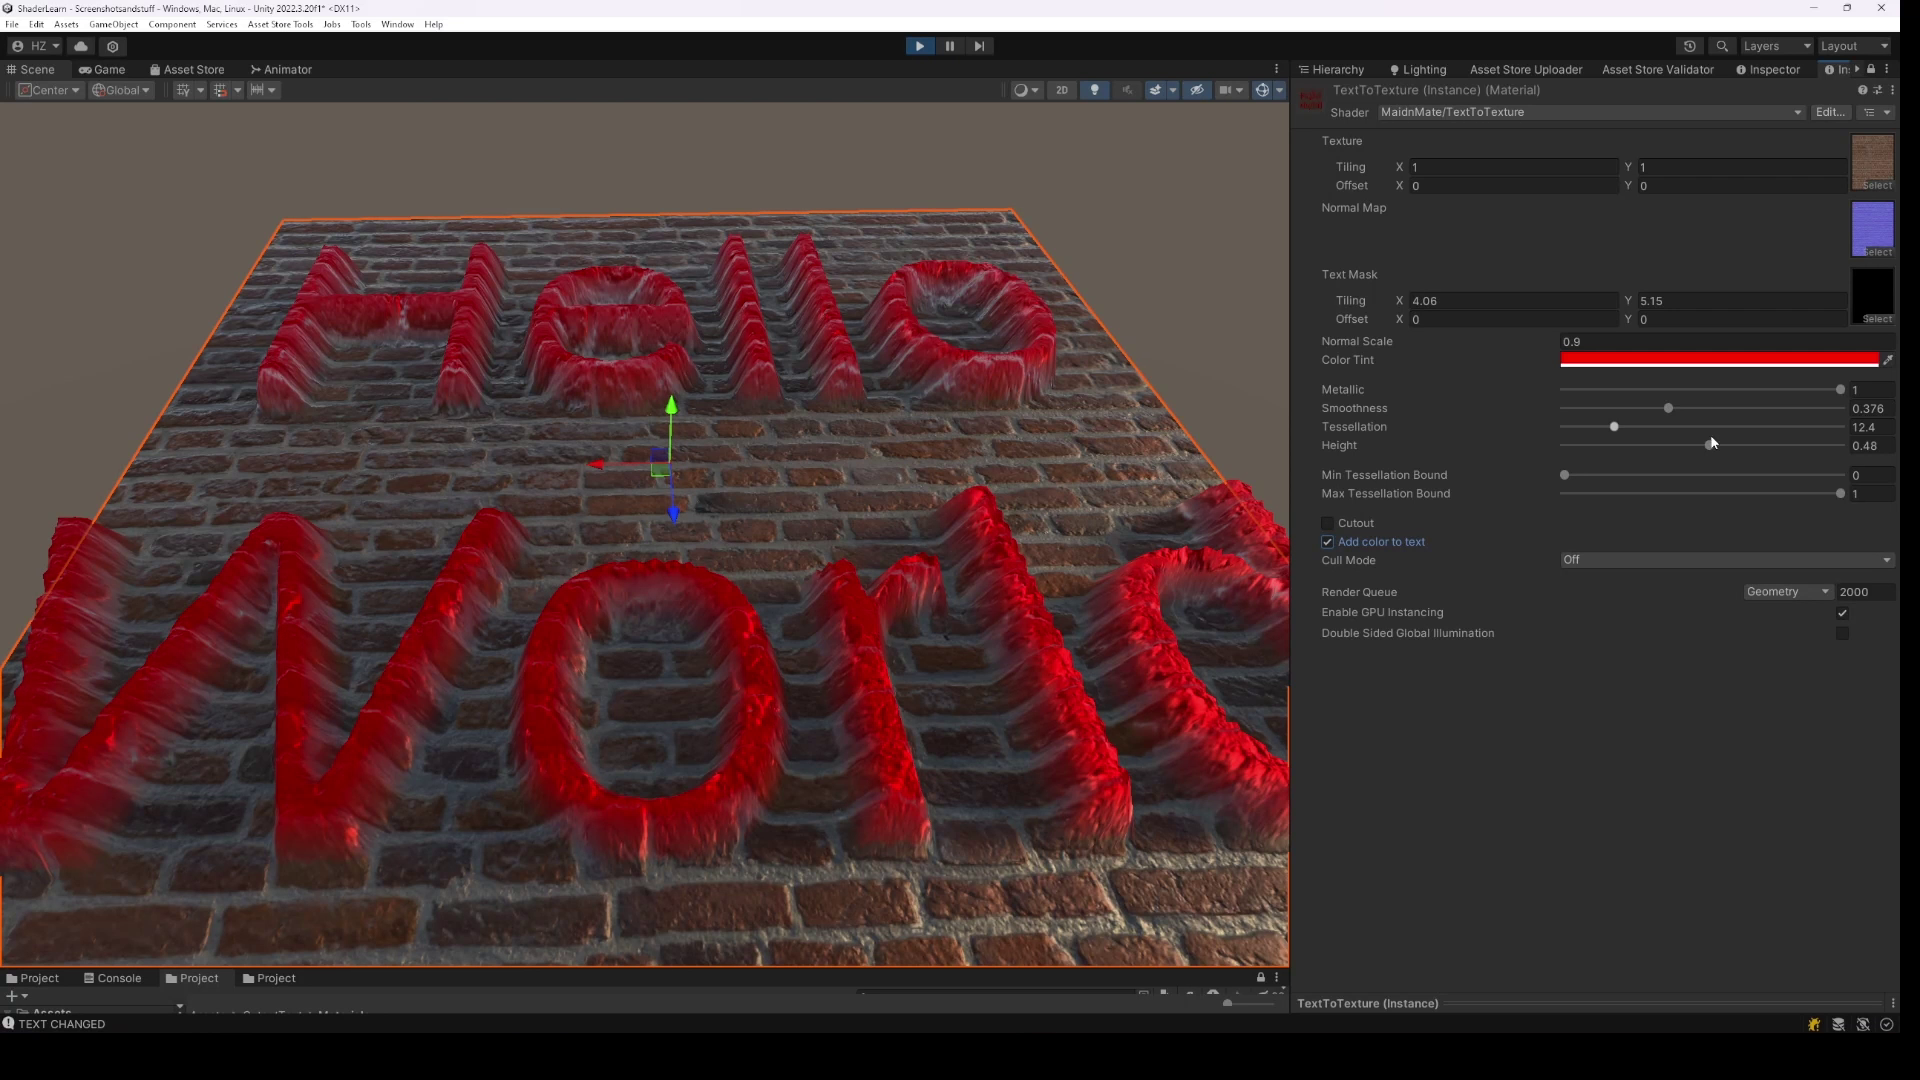This screenshot has width=1920, height=1080.
Task: Open Inspector panel kebab menu
Action: pyautogui.click(x=1887, y=69)
